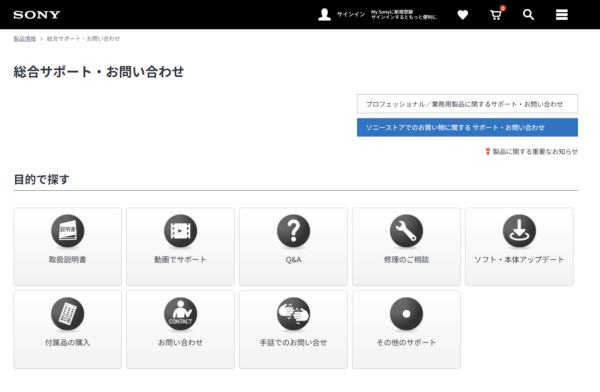The image size is (600, 392).
Task: Click the 付属品の購入 remote control icon
Action: pyautogui.click(x=68, y=314)
